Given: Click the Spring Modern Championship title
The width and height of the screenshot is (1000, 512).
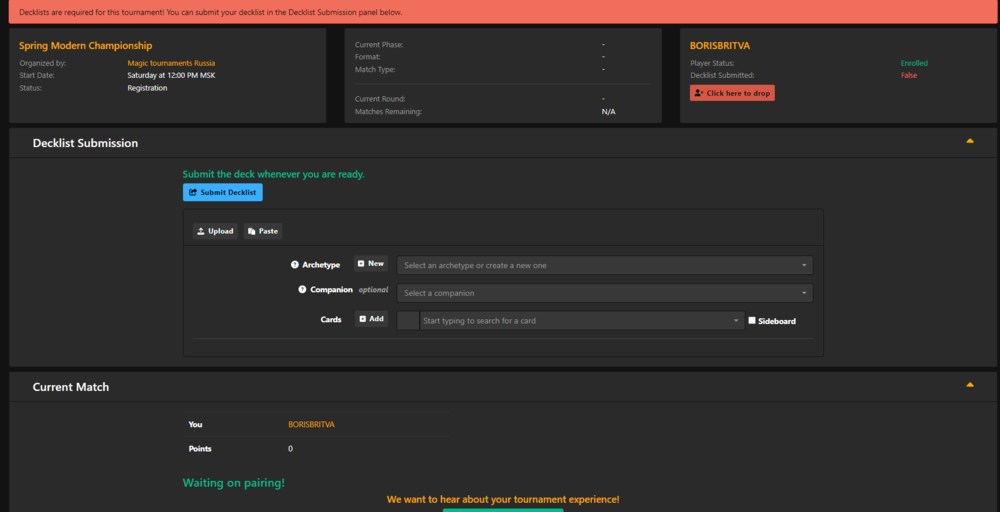Looking at the screenshot, I should tap(85, 46).
